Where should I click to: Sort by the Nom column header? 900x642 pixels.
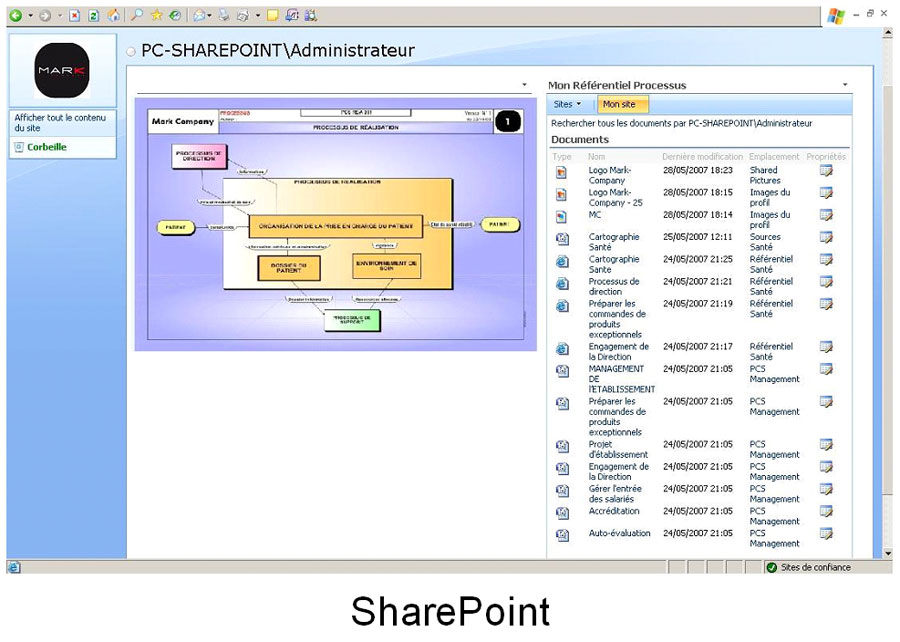tap(596, 157)
